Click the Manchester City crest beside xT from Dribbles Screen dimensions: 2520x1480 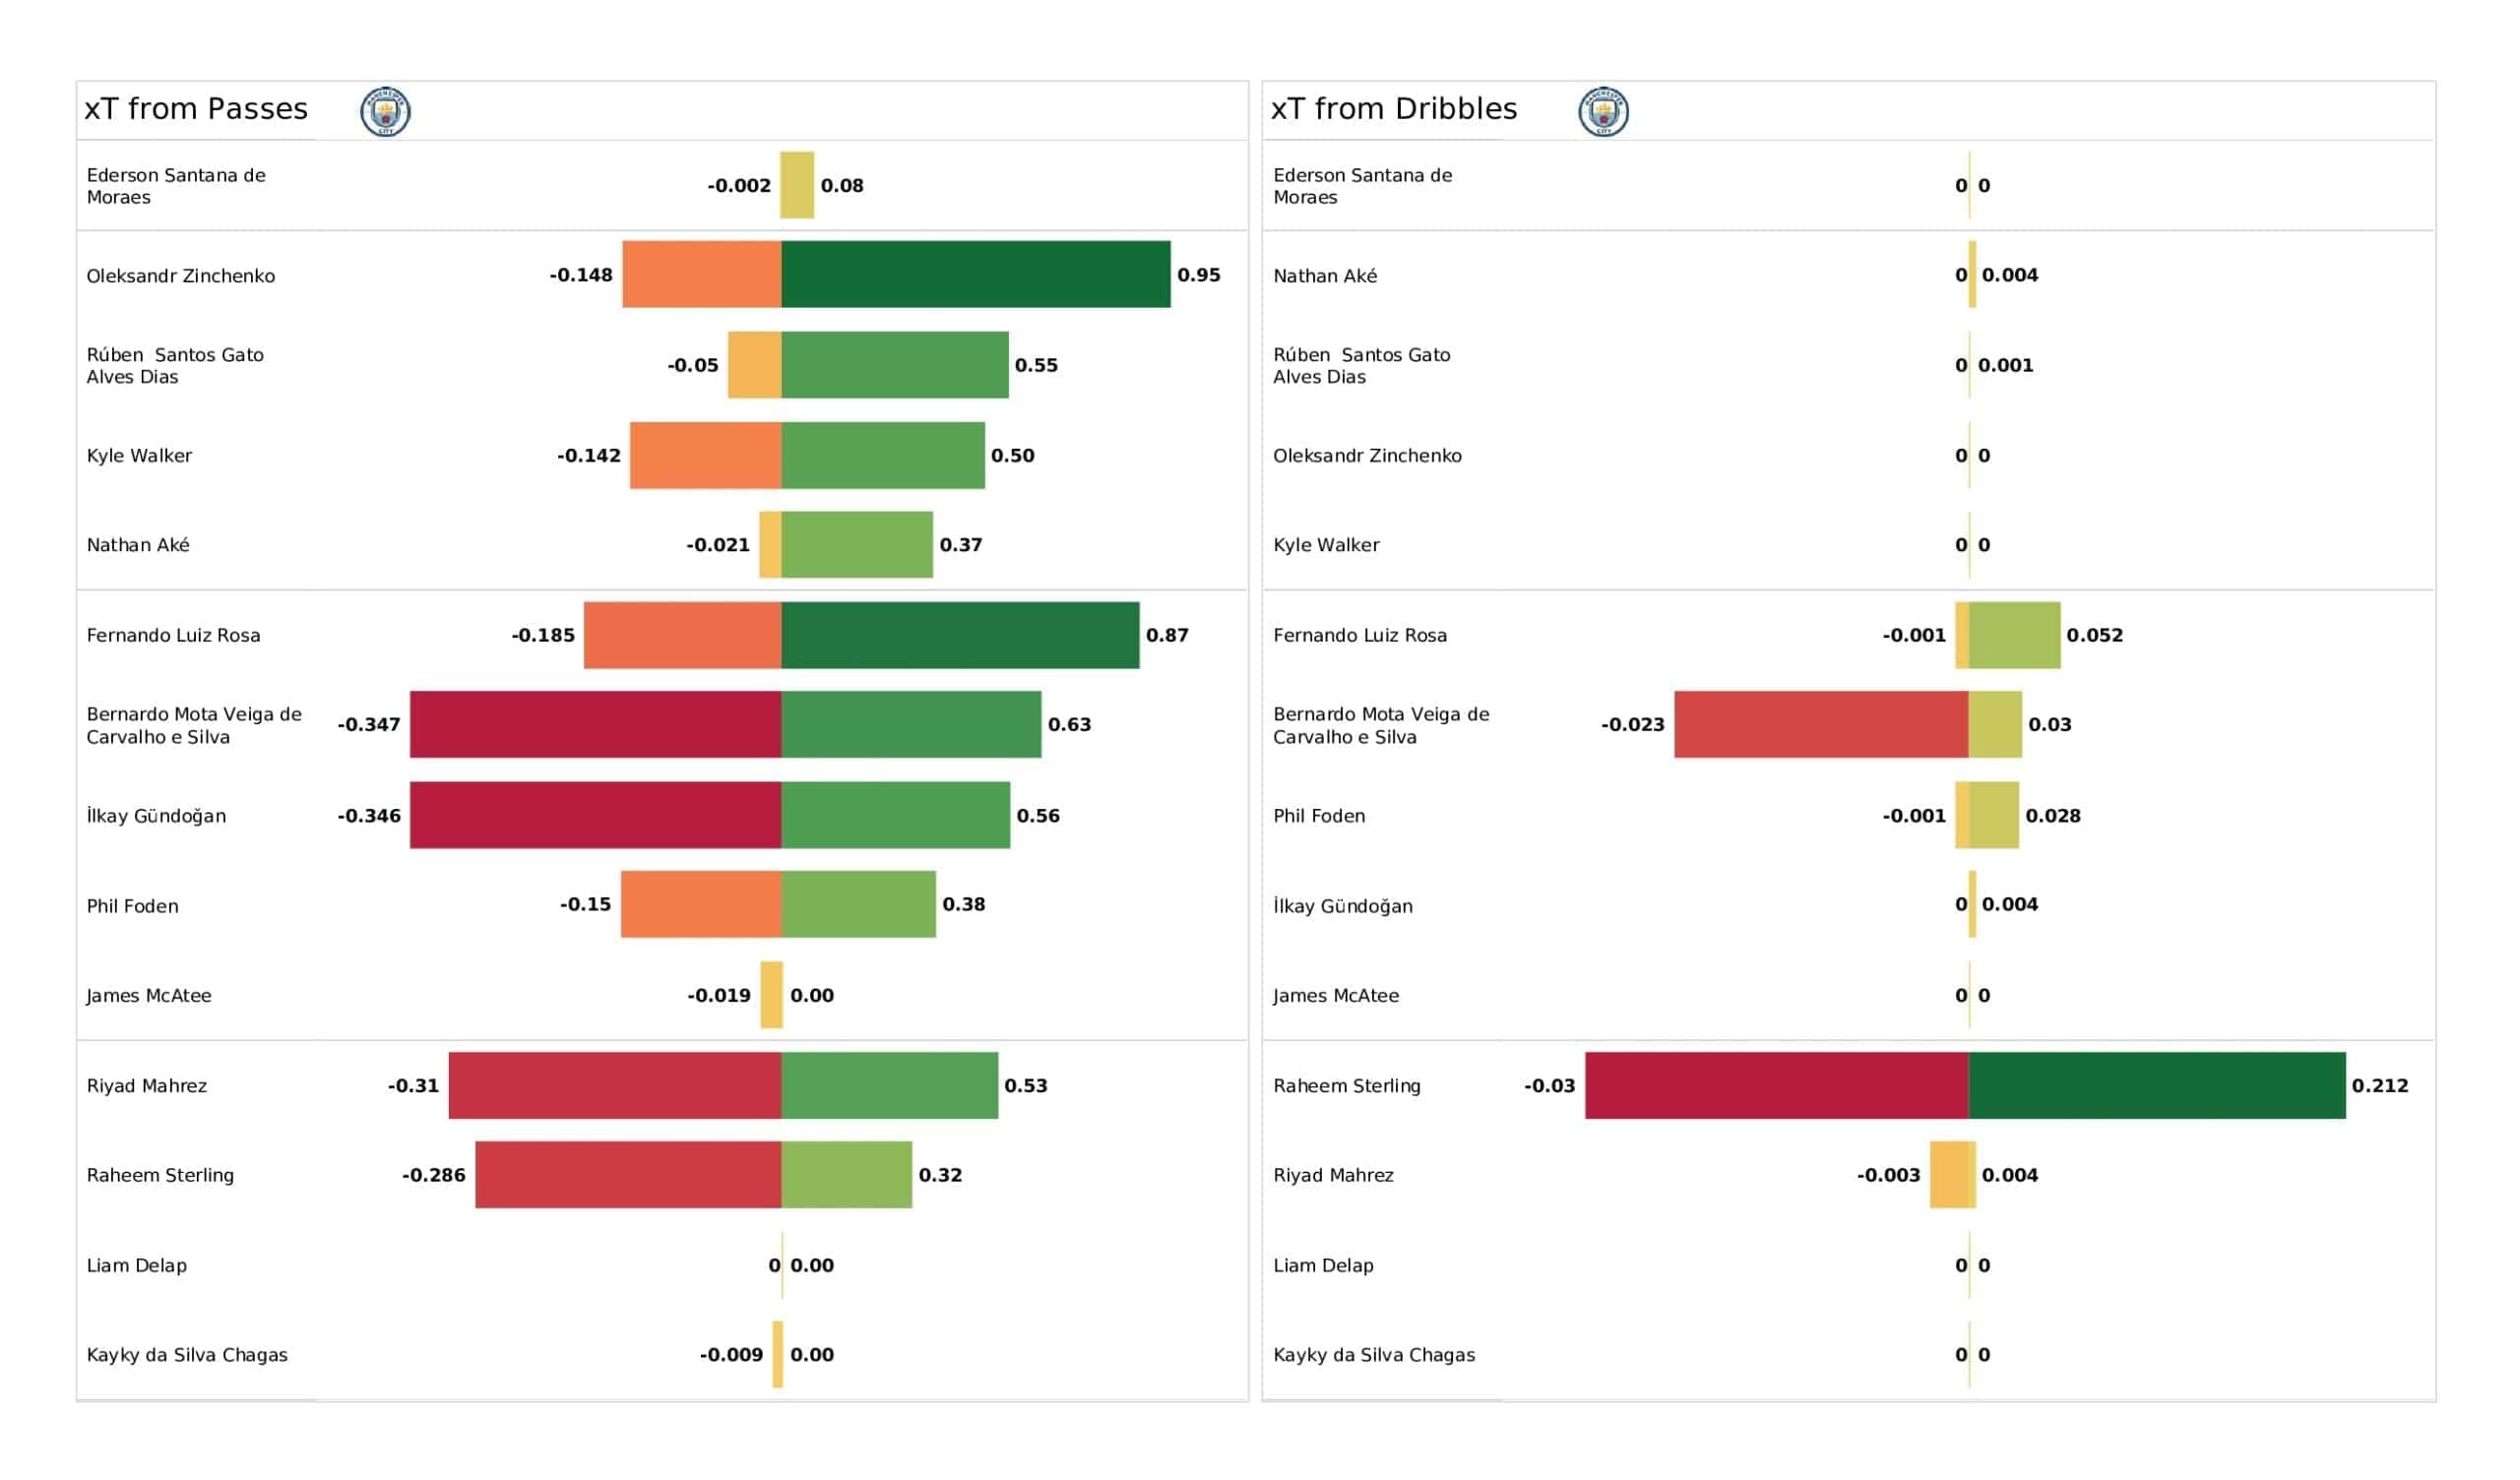click(x=1603, y=111)
